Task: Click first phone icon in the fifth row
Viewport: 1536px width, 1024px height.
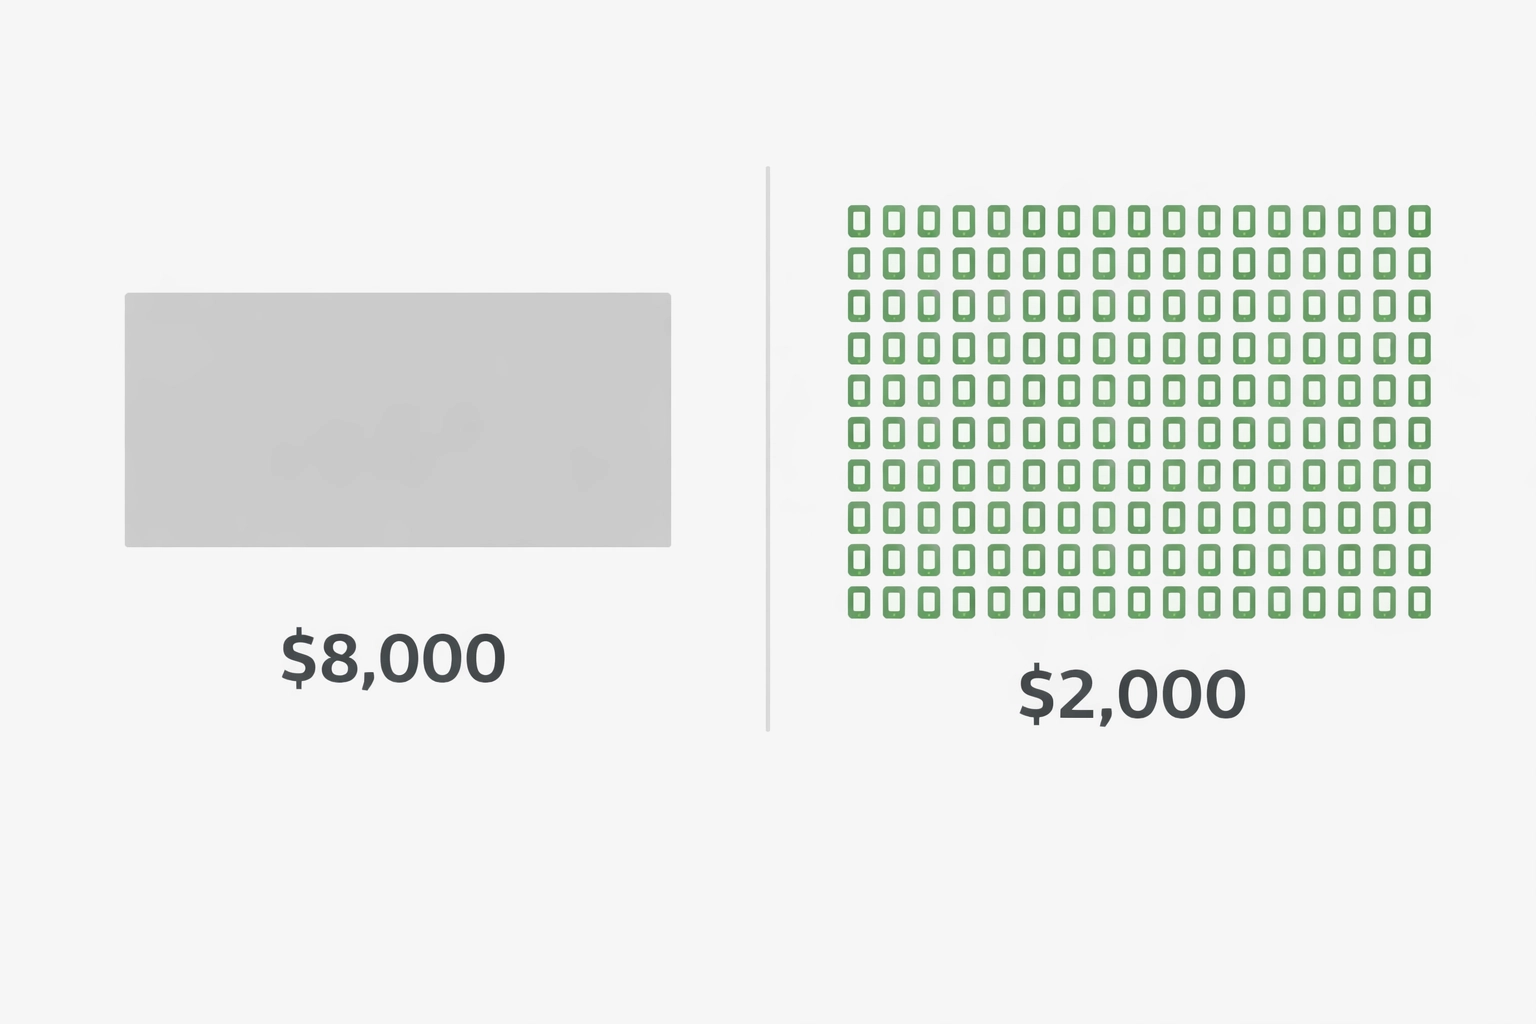Action: coord(858,390)
